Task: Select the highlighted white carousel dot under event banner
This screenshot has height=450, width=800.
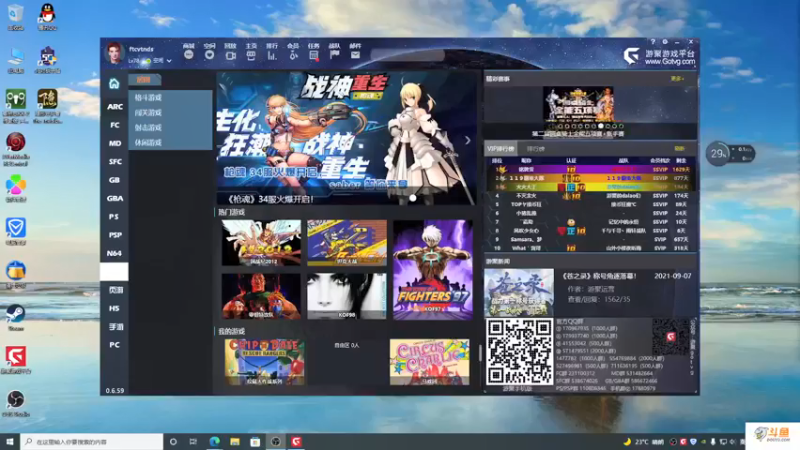Action: 601,126
